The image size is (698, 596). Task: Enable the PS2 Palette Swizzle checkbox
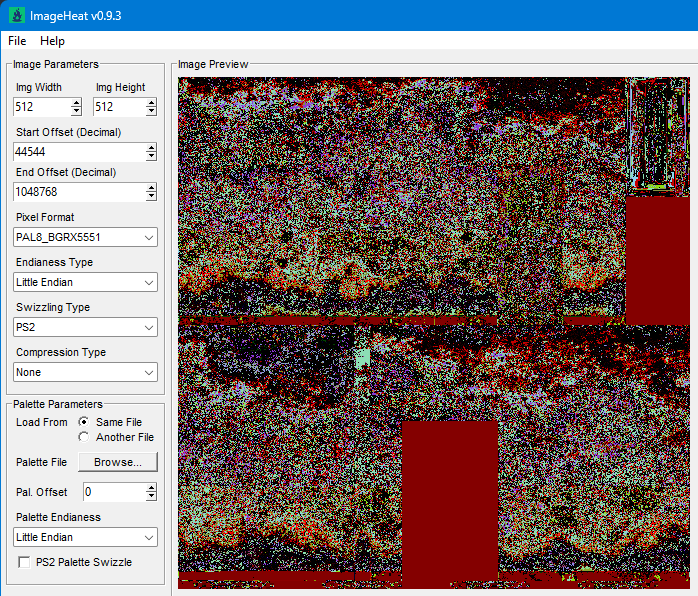click(24, 562)
